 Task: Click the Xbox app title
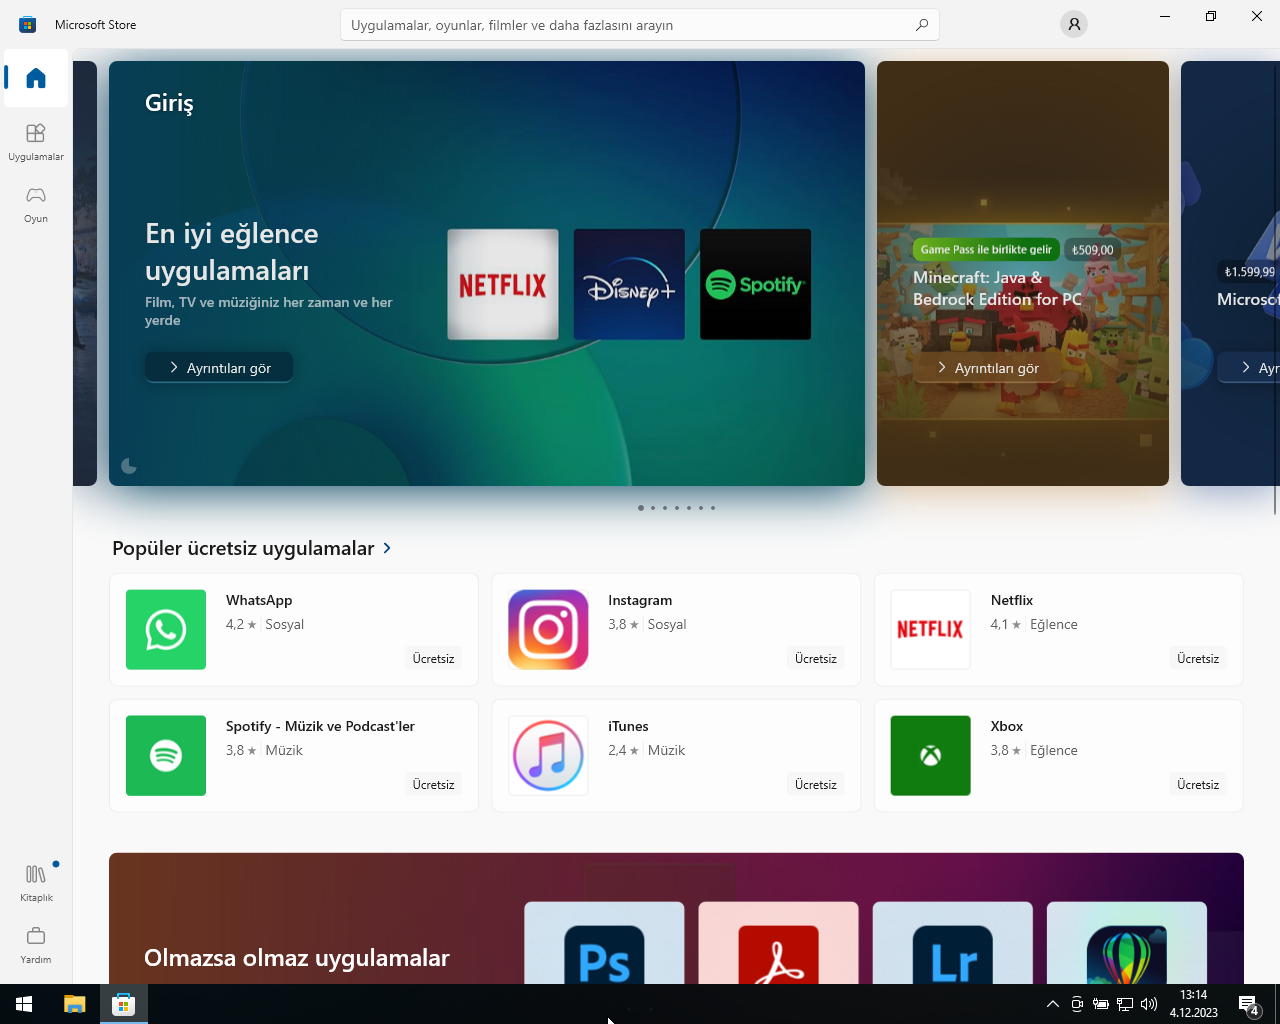click(x=1007, y=726)
